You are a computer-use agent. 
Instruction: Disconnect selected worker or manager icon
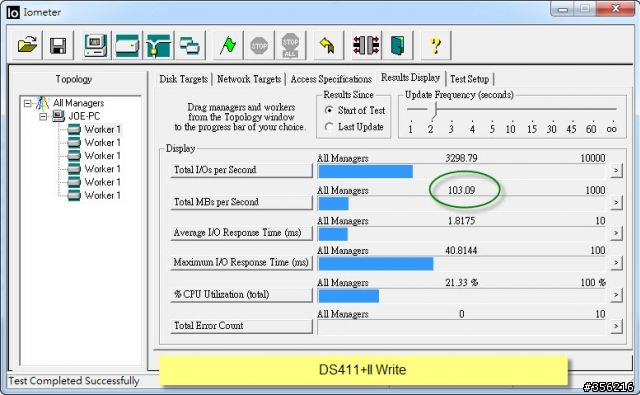(x=366, y=45)
